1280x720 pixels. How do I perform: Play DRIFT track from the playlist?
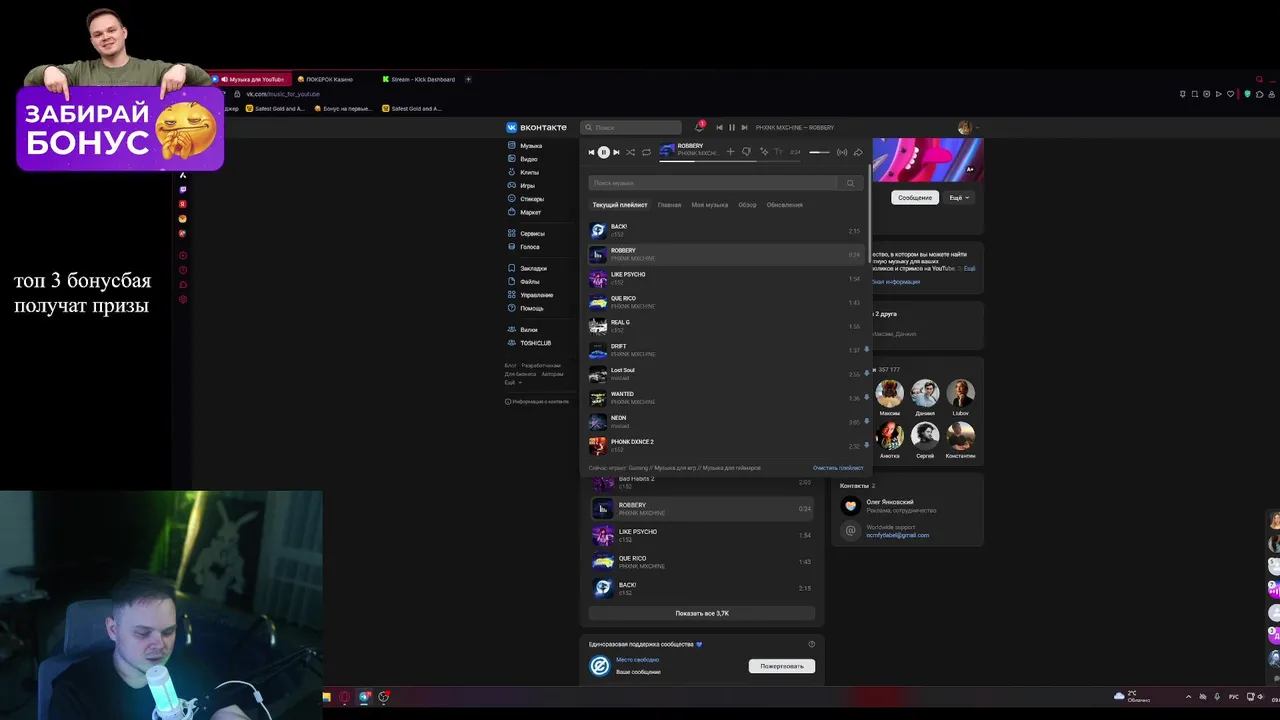pyautogui.click(x=725, y=350)
